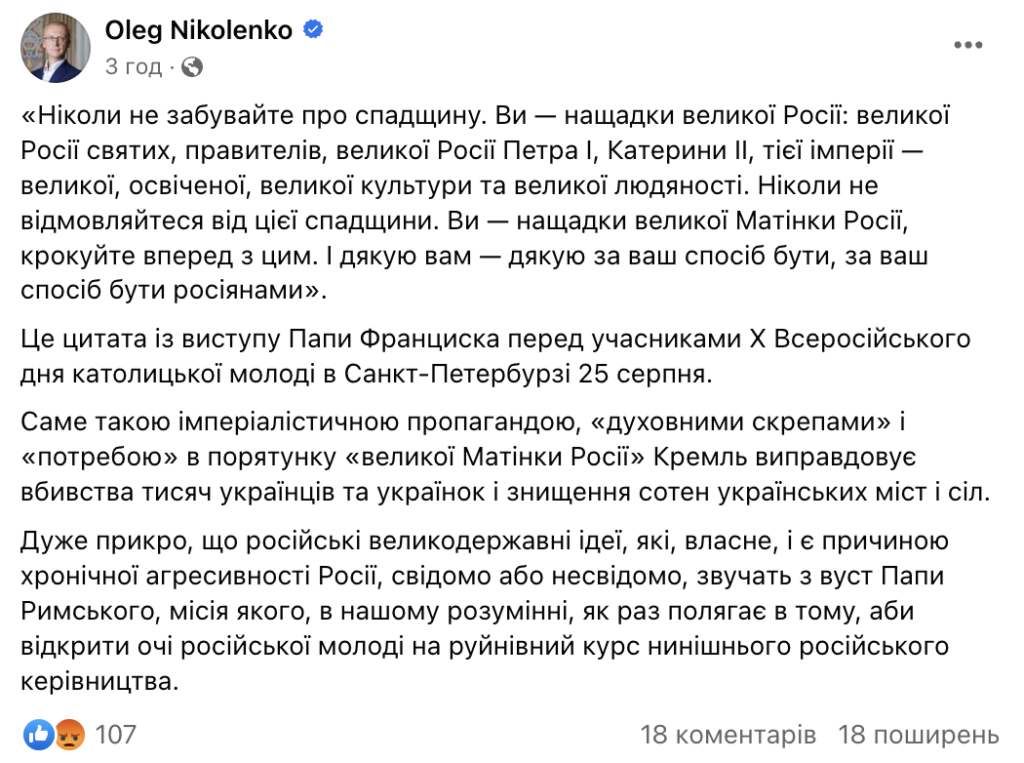Click the final word "керівництва" of the post
Image resolution: width=1024 pixels, height=763 pixels.
coord(99,681)
